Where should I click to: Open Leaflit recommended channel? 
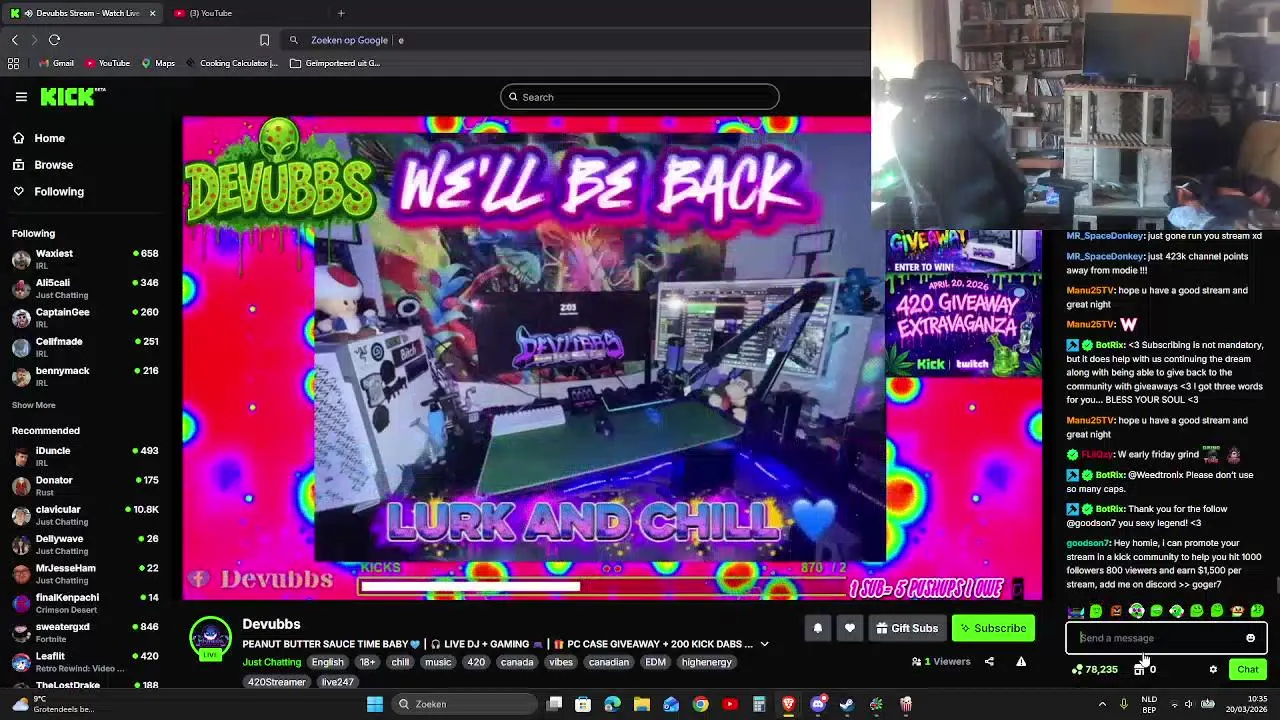point(85,661)
